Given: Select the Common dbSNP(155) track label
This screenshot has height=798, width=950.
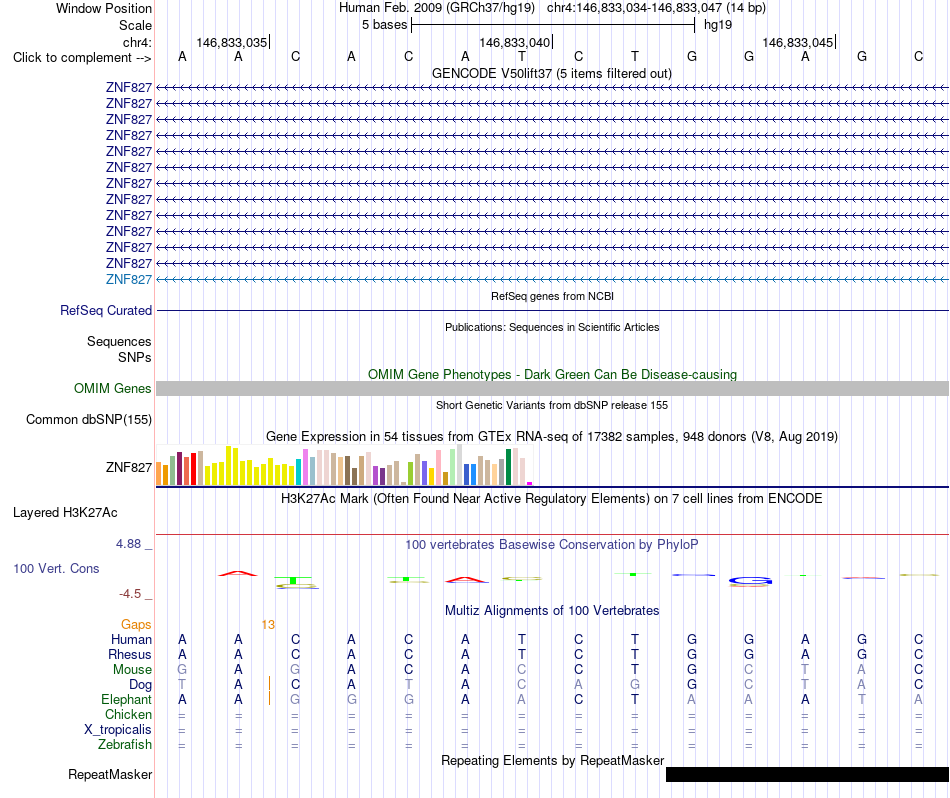Looking at the screenshot, I should pyautogui.click(x=89, y=419).
